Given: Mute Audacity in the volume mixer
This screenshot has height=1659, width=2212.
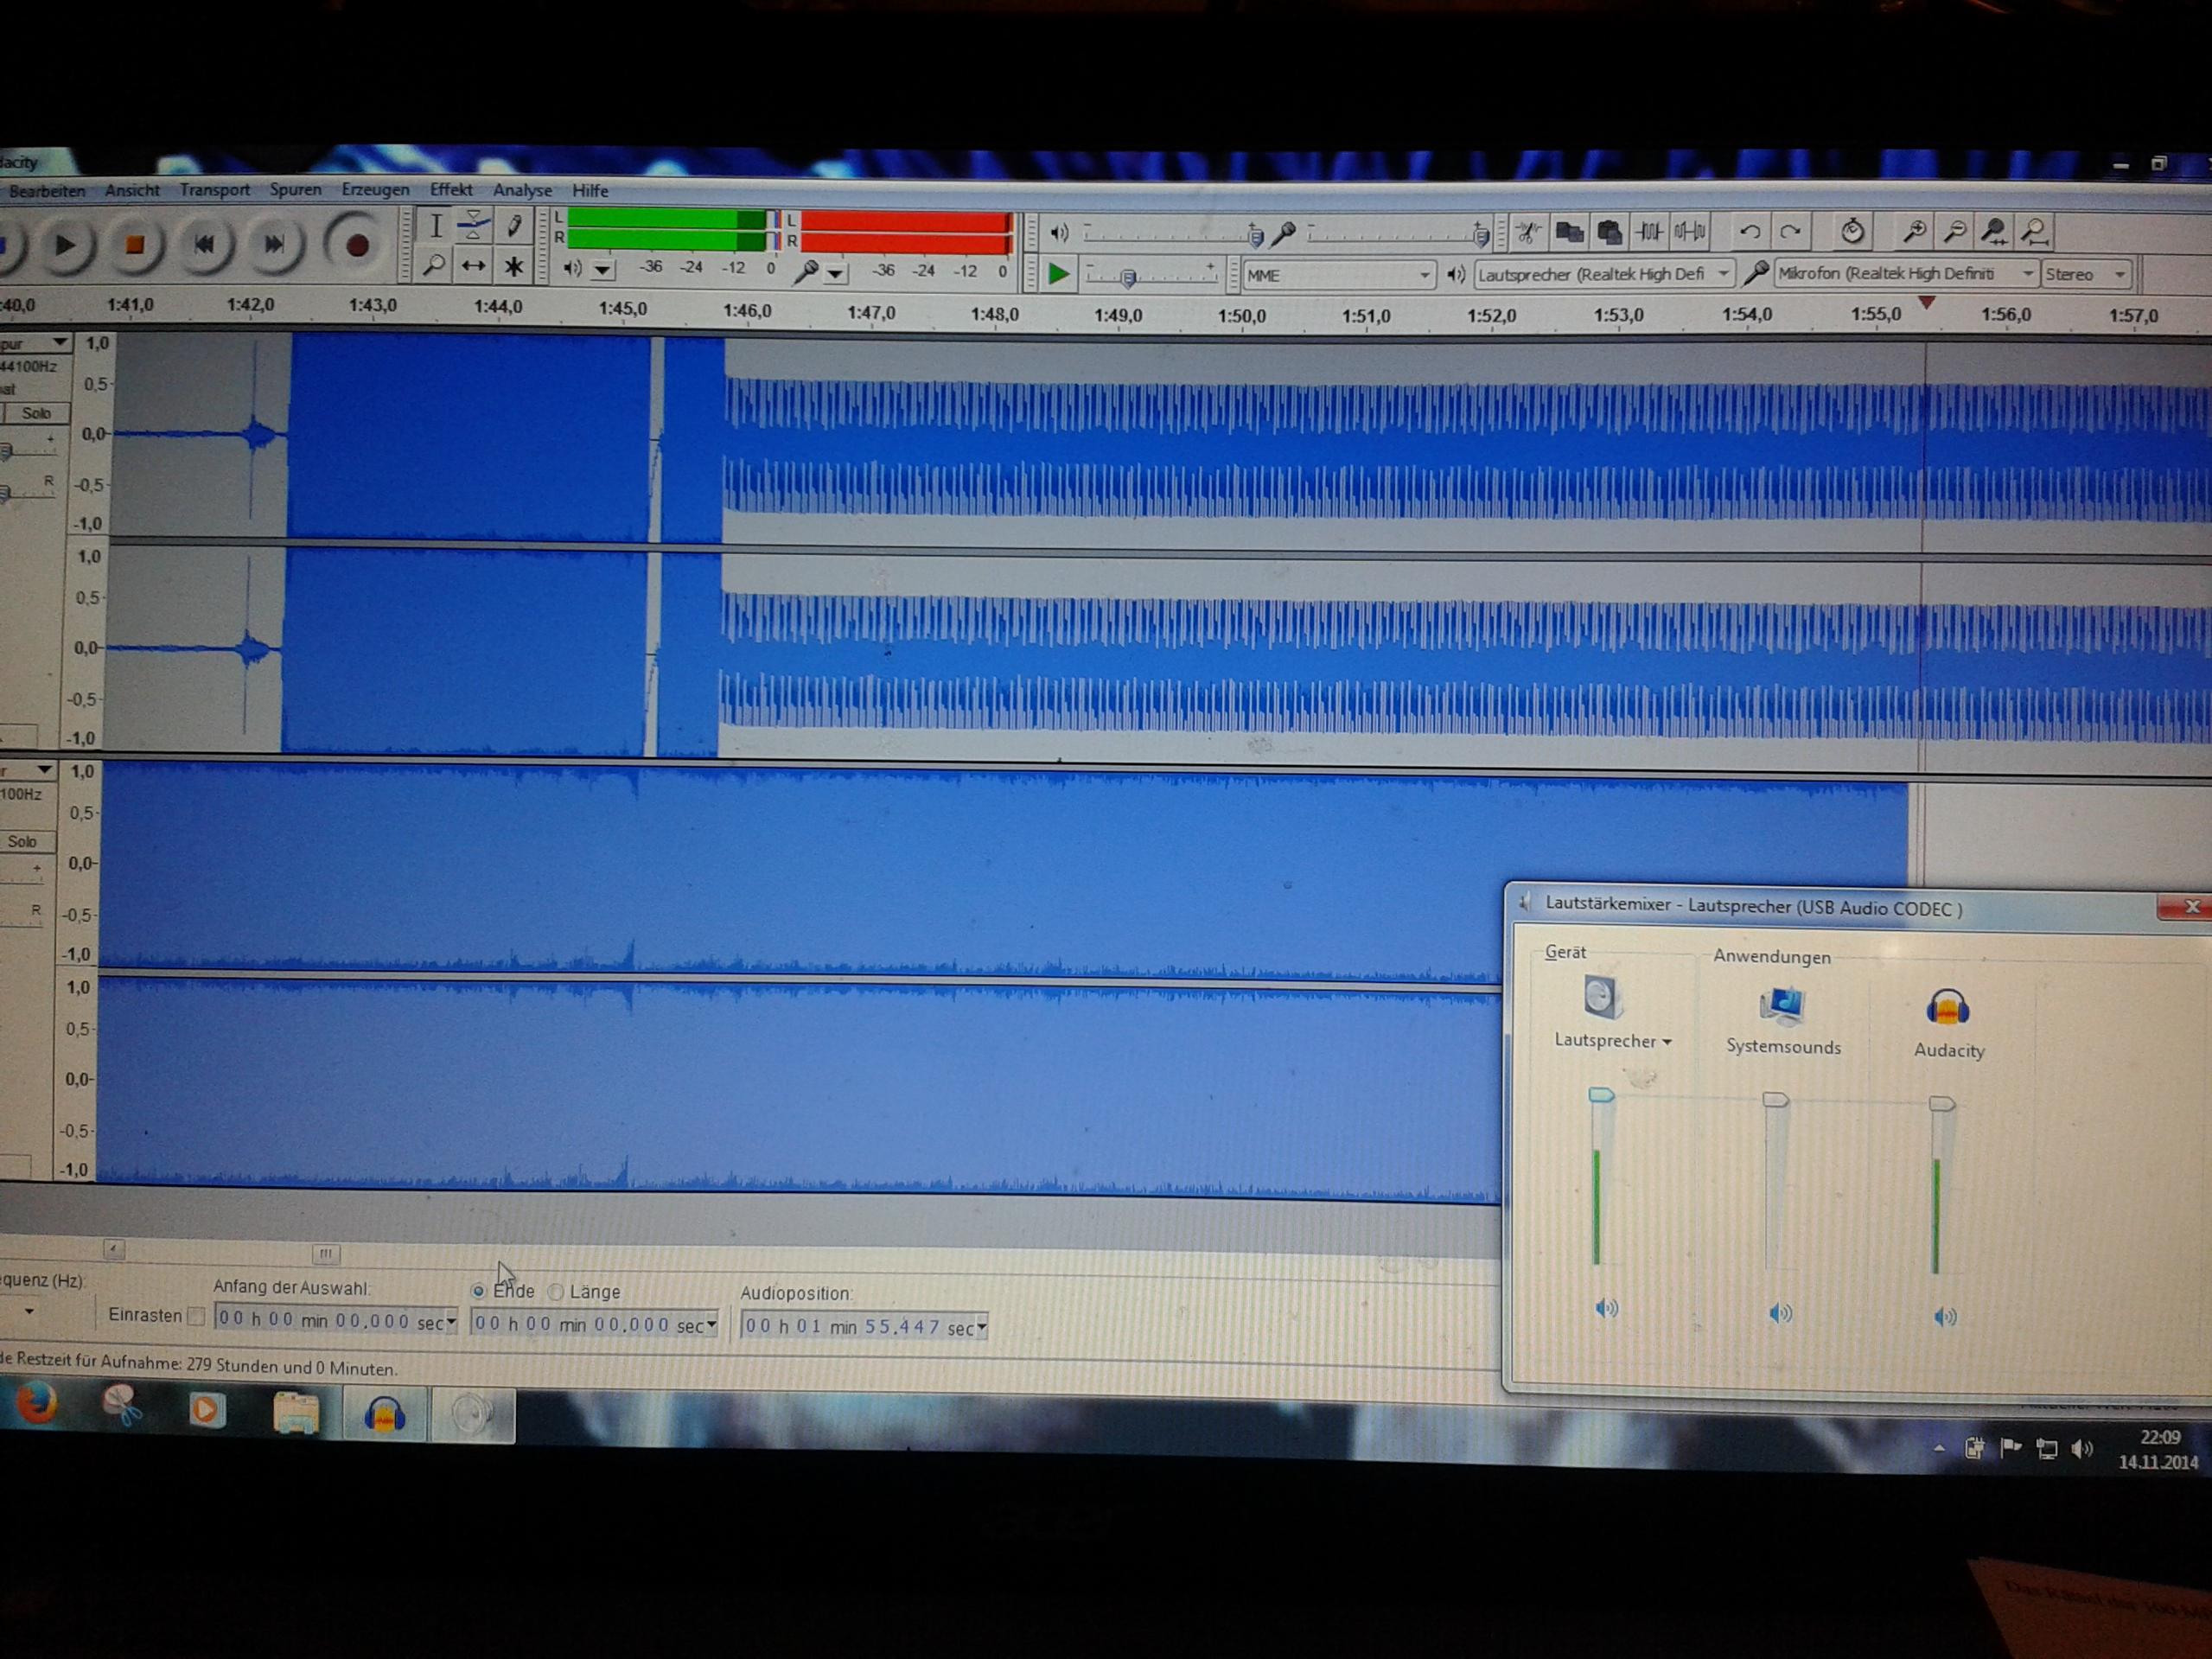Looking at the screenshot, I should coord(1944,1316).
